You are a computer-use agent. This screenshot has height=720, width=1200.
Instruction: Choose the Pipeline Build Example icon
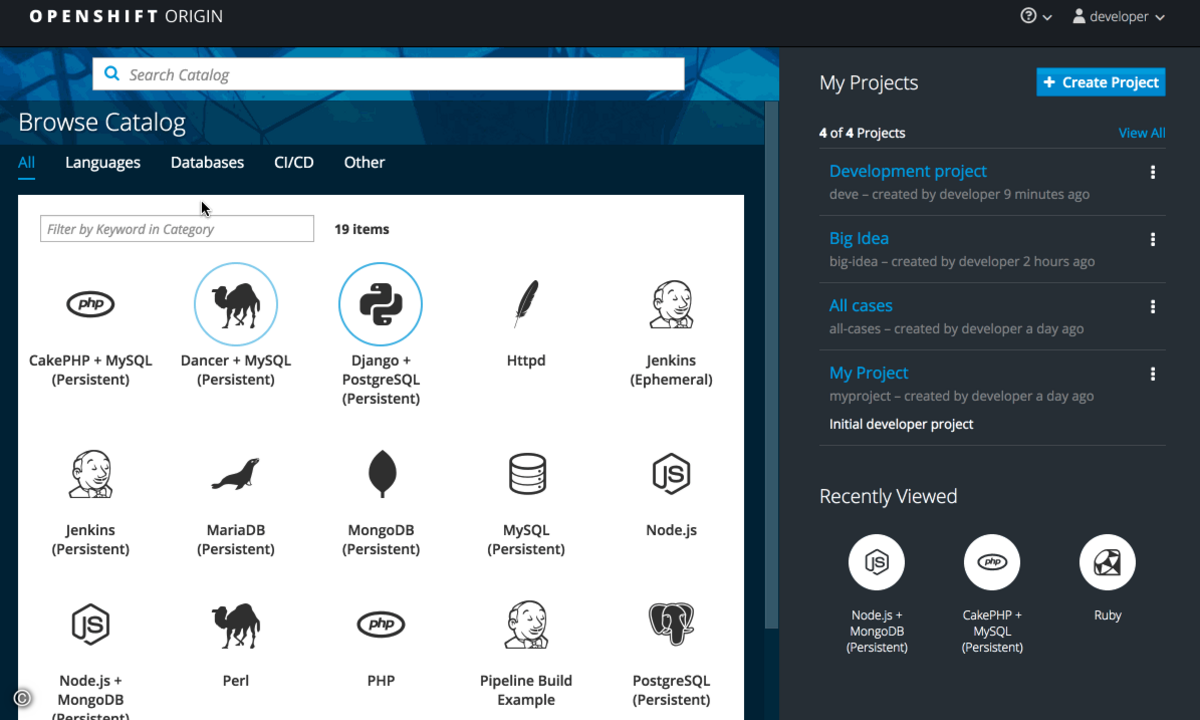(x=526, y=624)
